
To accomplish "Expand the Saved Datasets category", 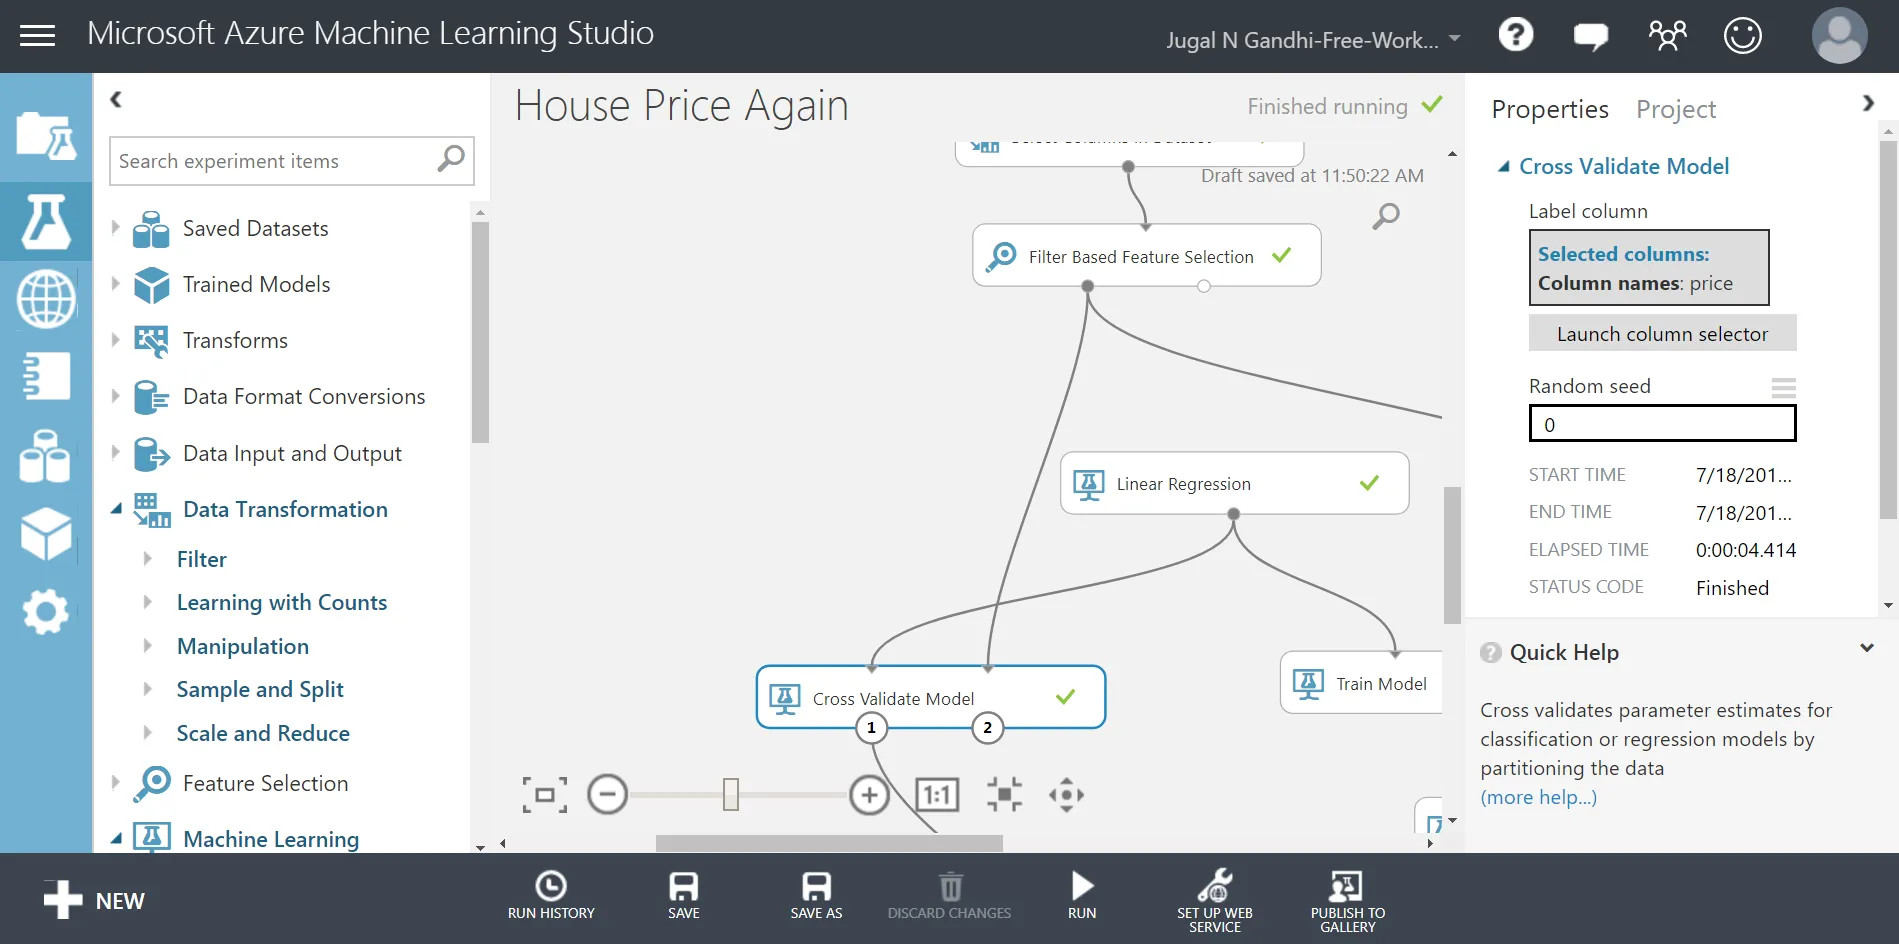I will point(115,228).
